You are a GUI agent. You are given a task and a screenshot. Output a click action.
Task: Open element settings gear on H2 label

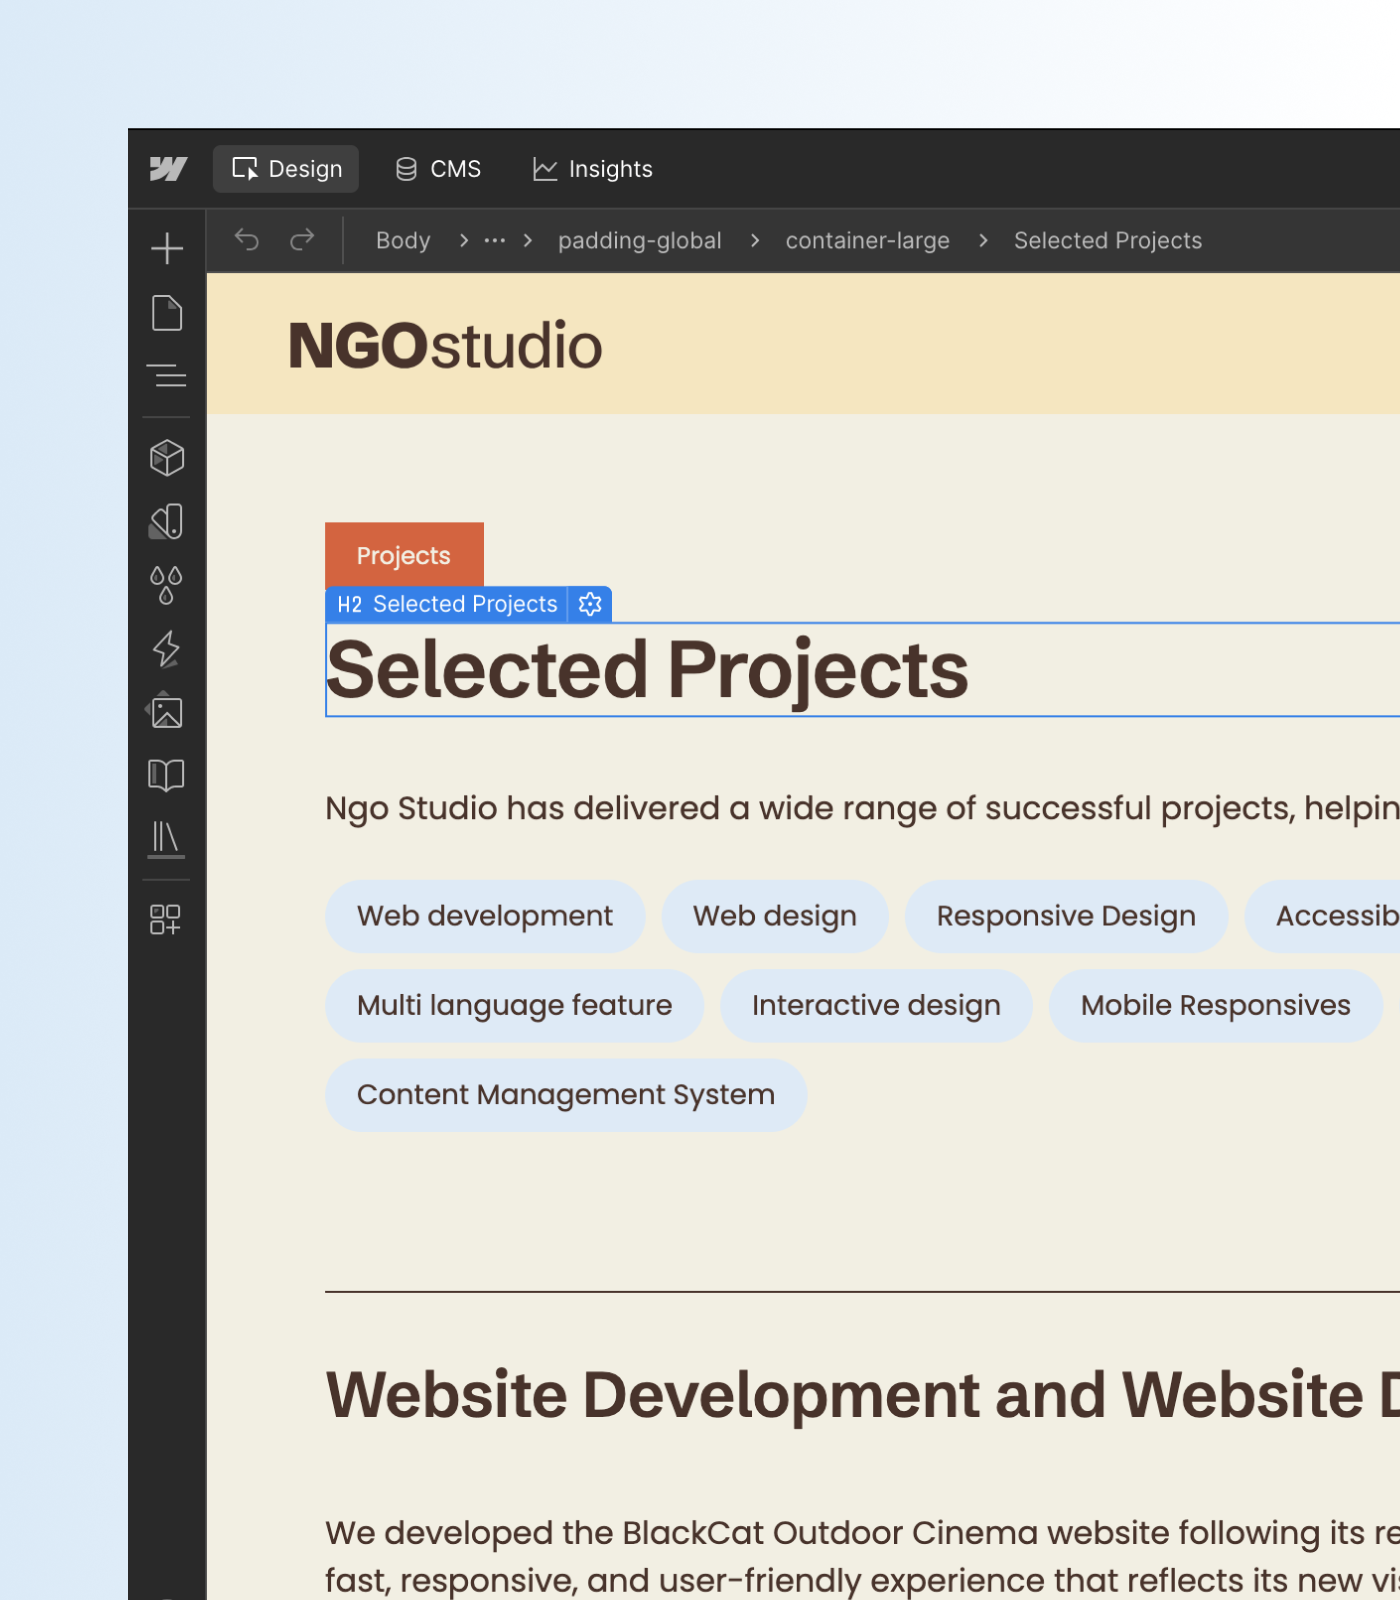tap(591, 604)
